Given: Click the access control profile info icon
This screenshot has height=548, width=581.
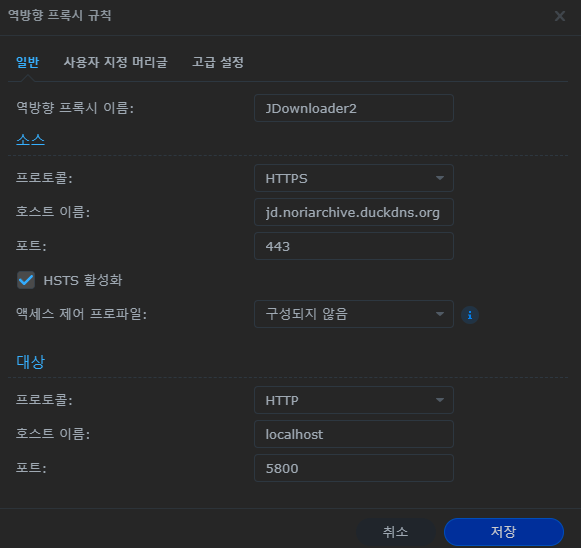Looking at the screenshot, I should click(x=469, y=315).
